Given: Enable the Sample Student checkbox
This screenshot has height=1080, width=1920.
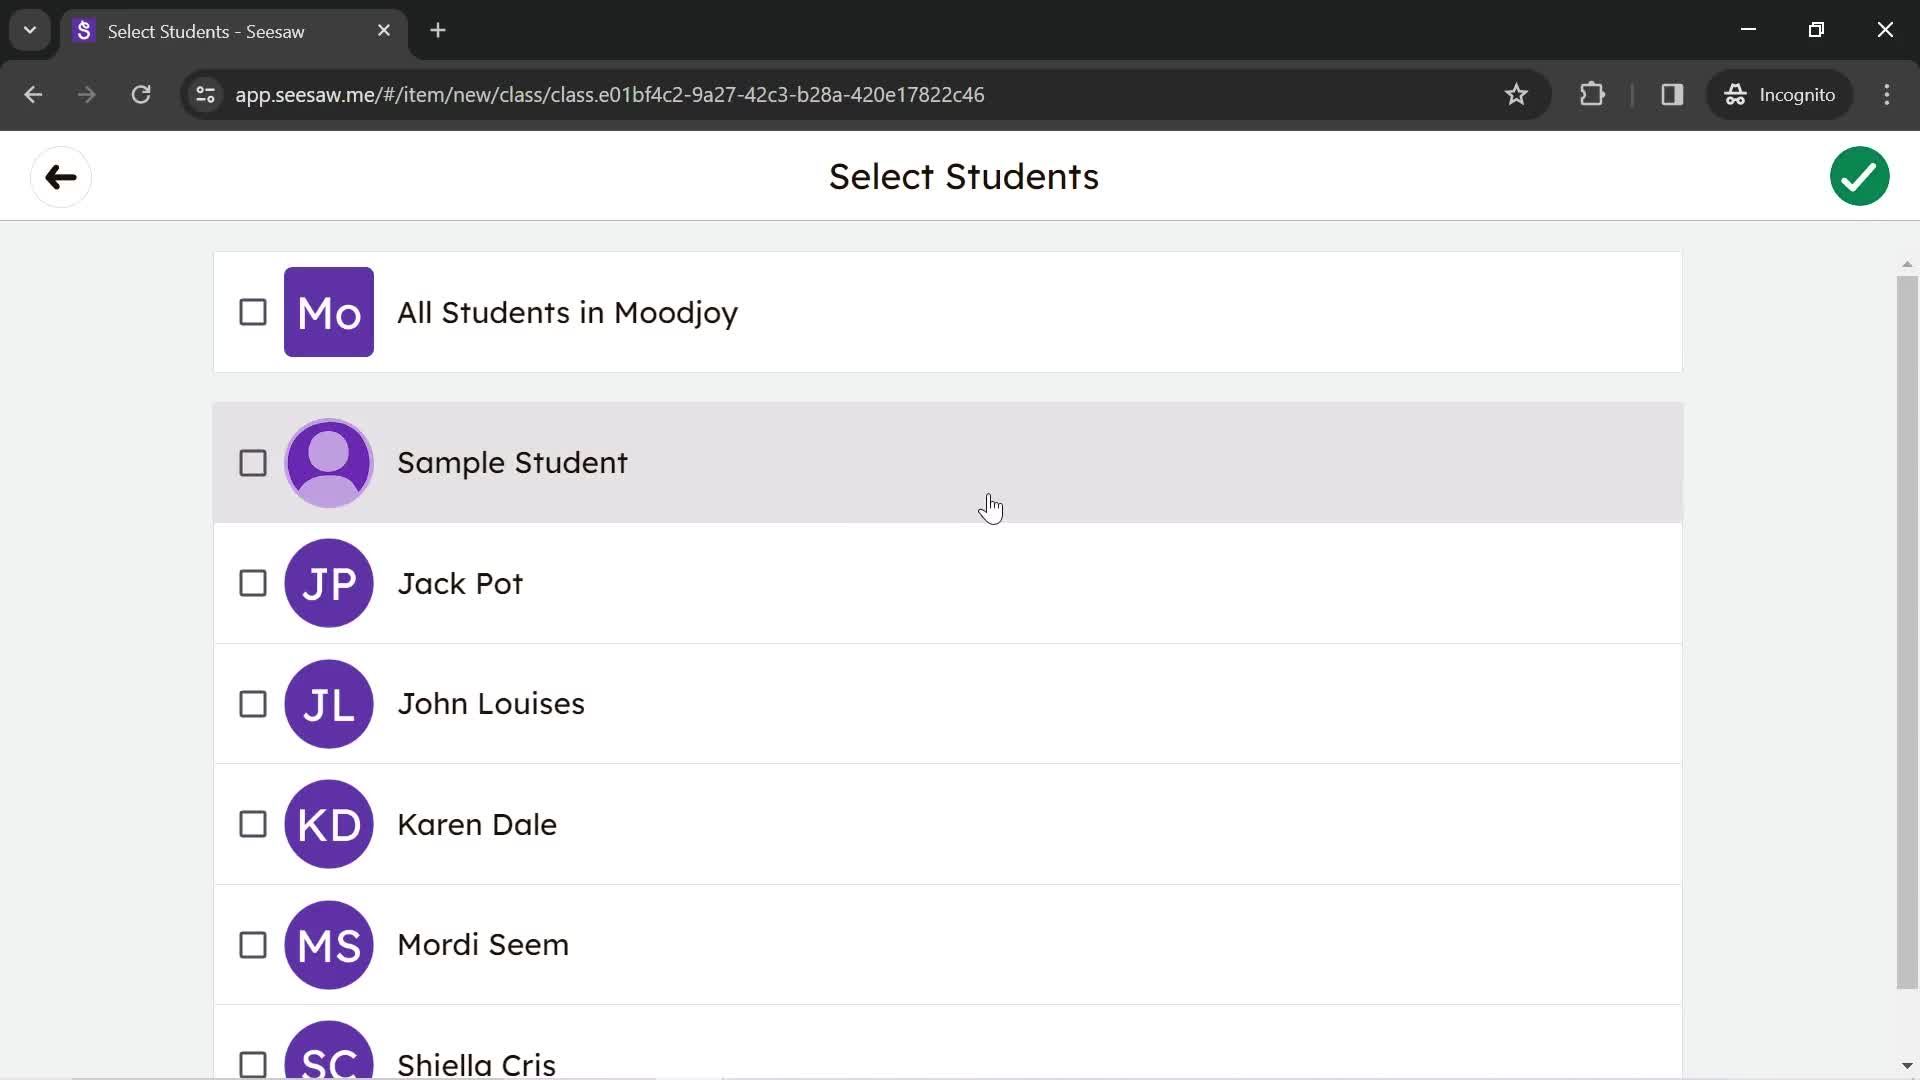Looking at the screenshot, I should click(252, 463).
